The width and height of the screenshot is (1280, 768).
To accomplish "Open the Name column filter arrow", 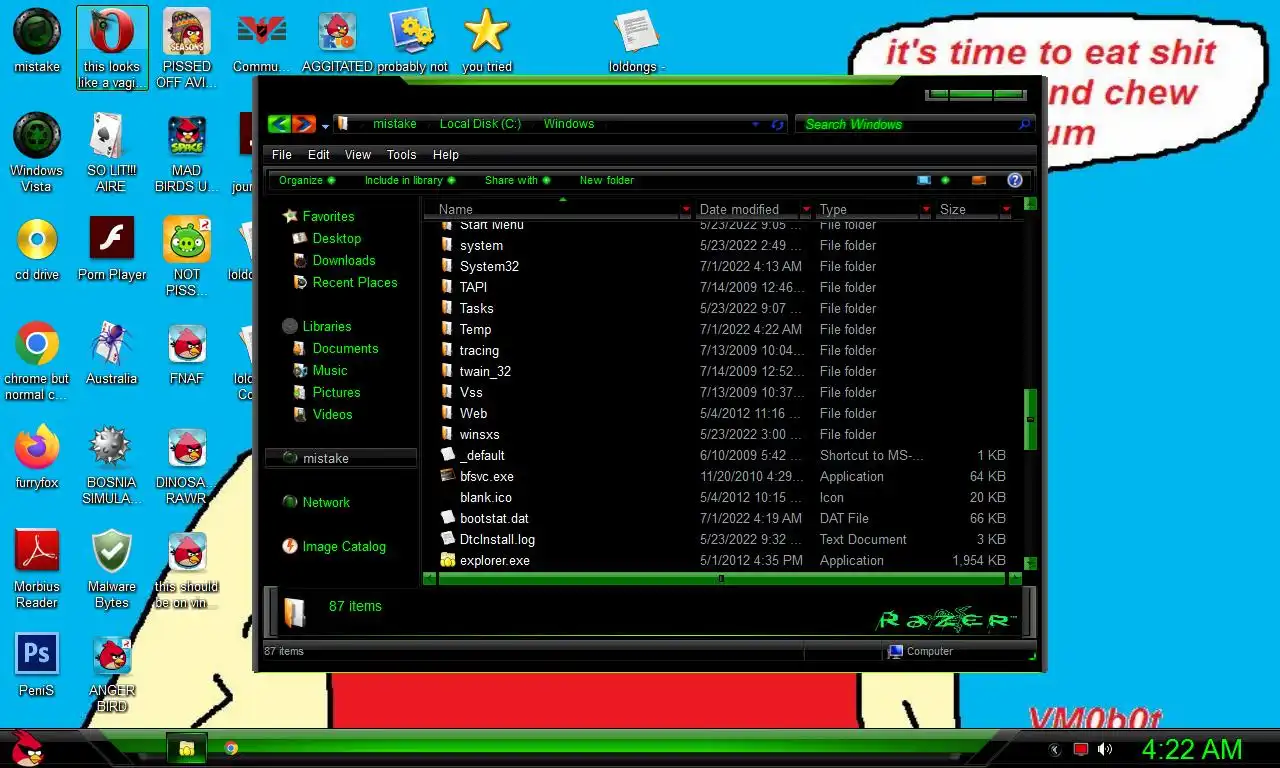I will tap(686, 210).
